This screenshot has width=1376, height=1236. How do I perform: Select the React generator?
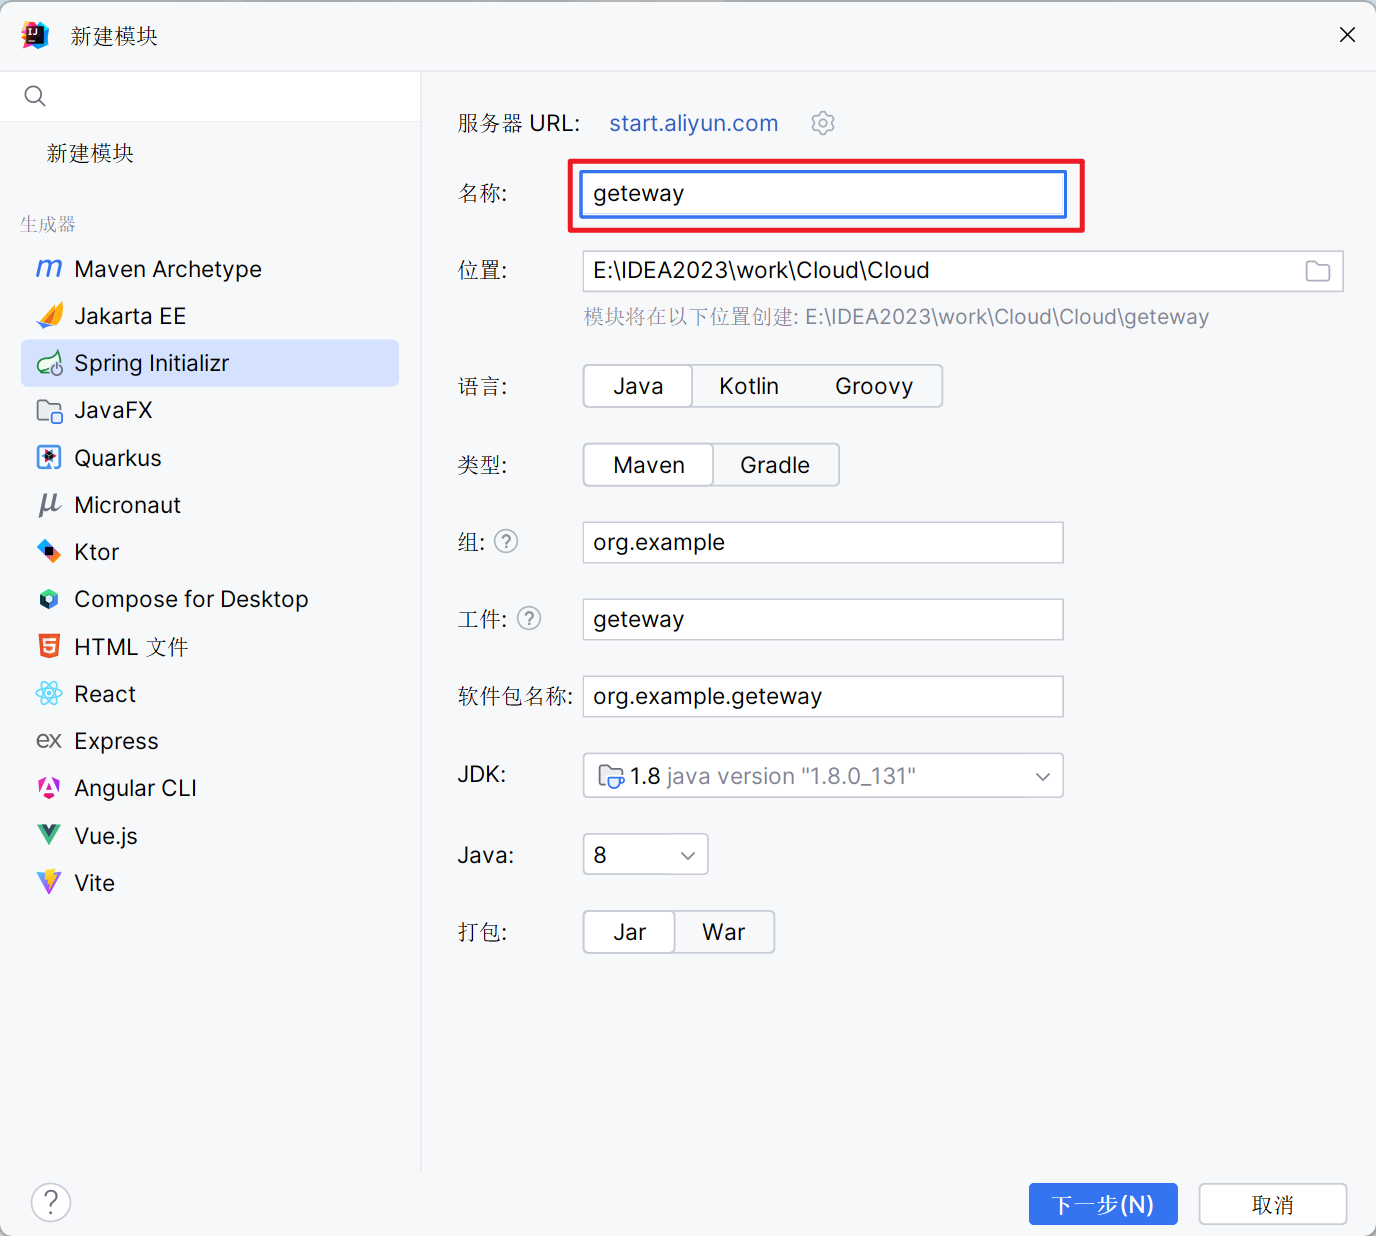coord(210,693)
